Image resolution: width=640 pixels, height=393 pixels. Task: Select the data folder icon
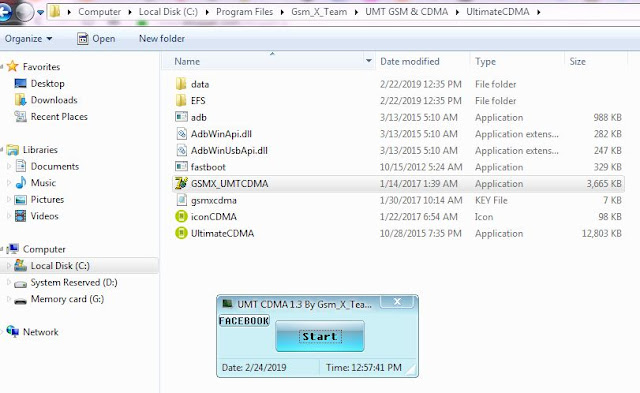pos(181,84)
